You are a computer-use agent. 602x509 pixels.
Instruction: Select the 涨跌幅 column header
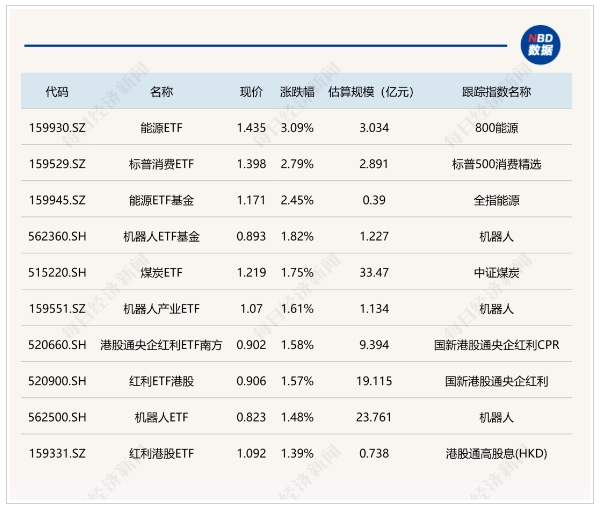[297, 92]
